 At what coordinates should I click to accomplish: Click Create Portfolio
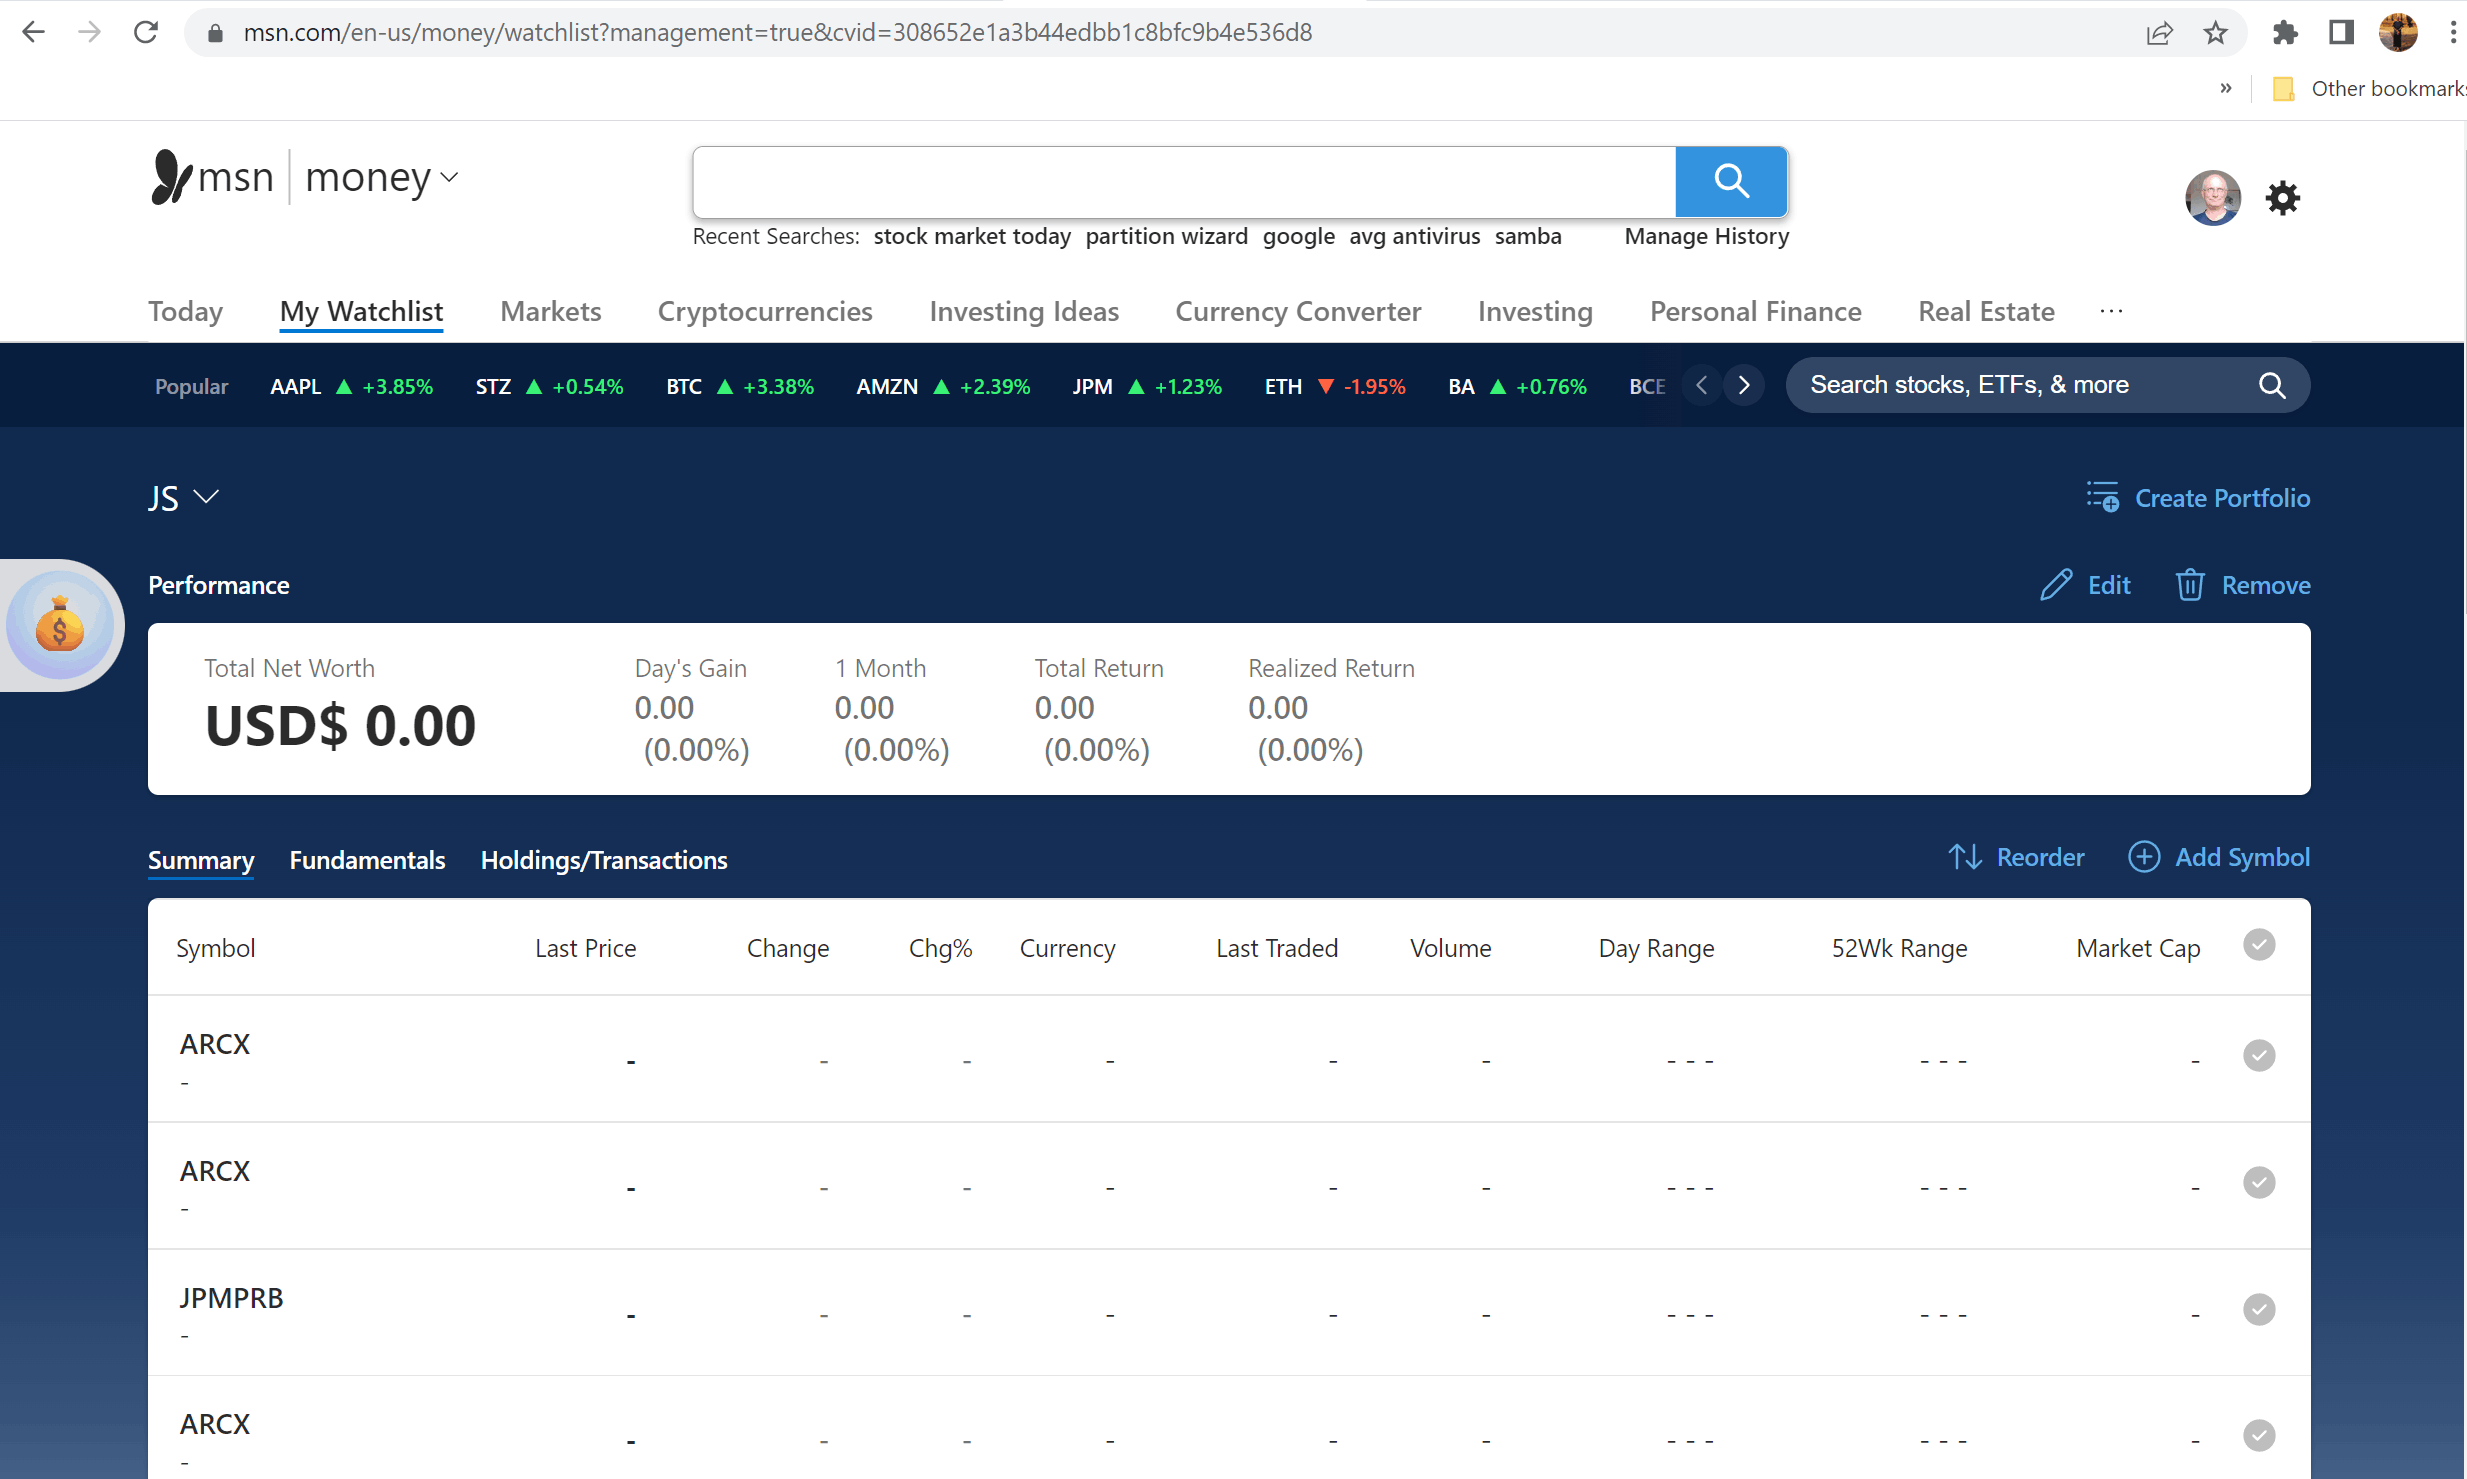click(2198, 498)
